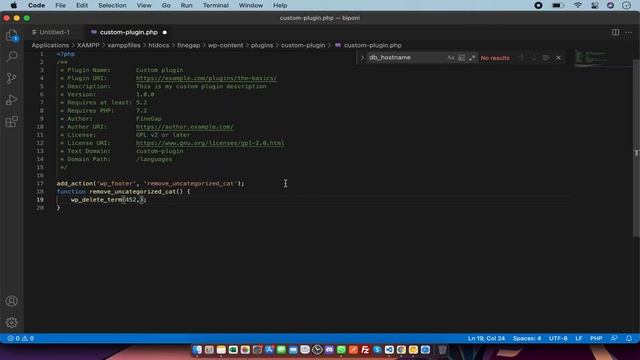The width and height of the screenshot is (640, 360).
Task: Open the Window menu
Action: pyautogui.click(x=251, y=5)
